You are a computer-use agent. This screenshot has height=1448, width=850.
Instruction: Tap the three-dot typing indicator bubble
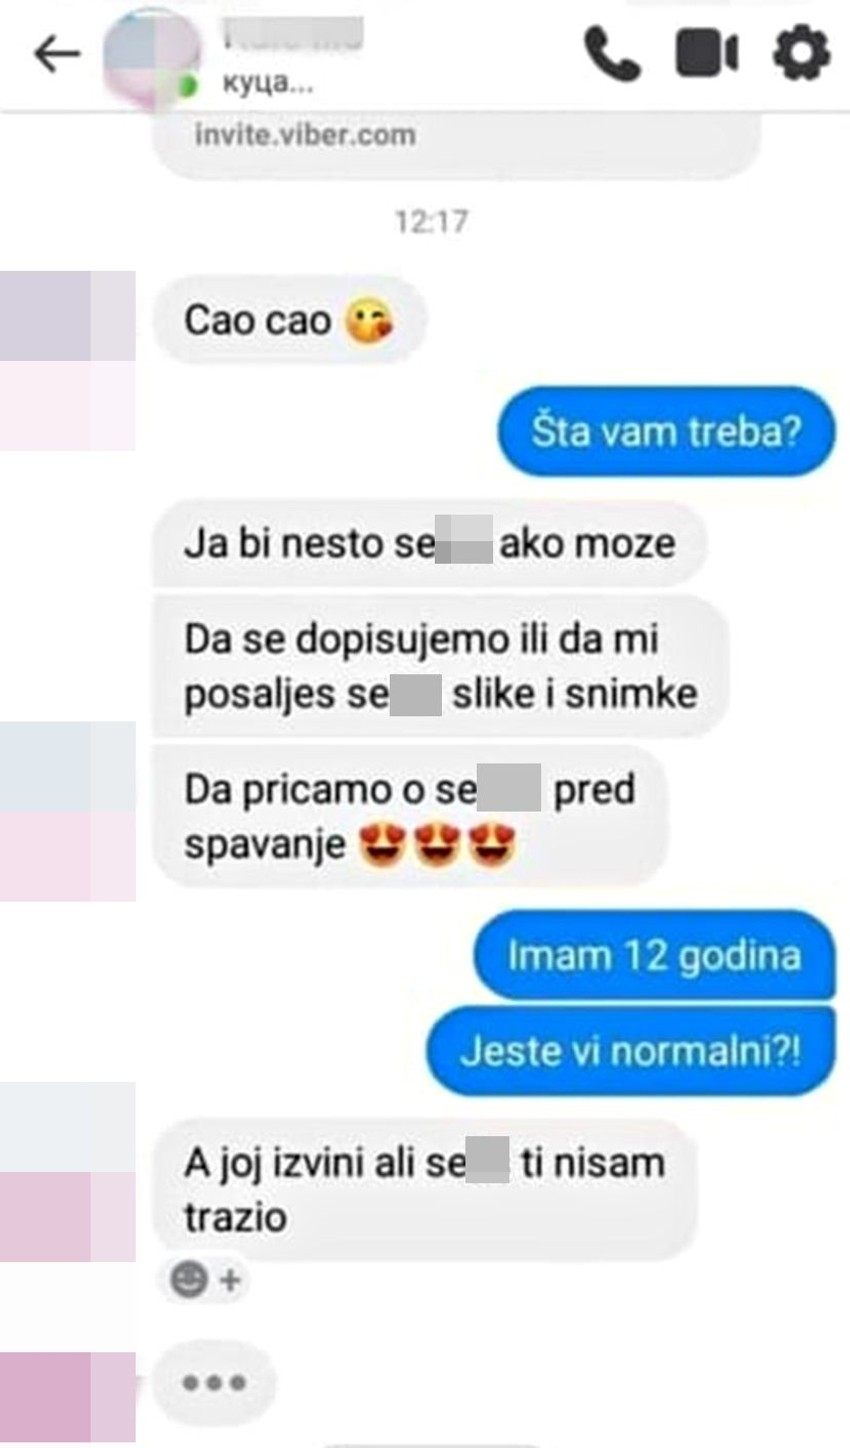[x=213, y=1383]
